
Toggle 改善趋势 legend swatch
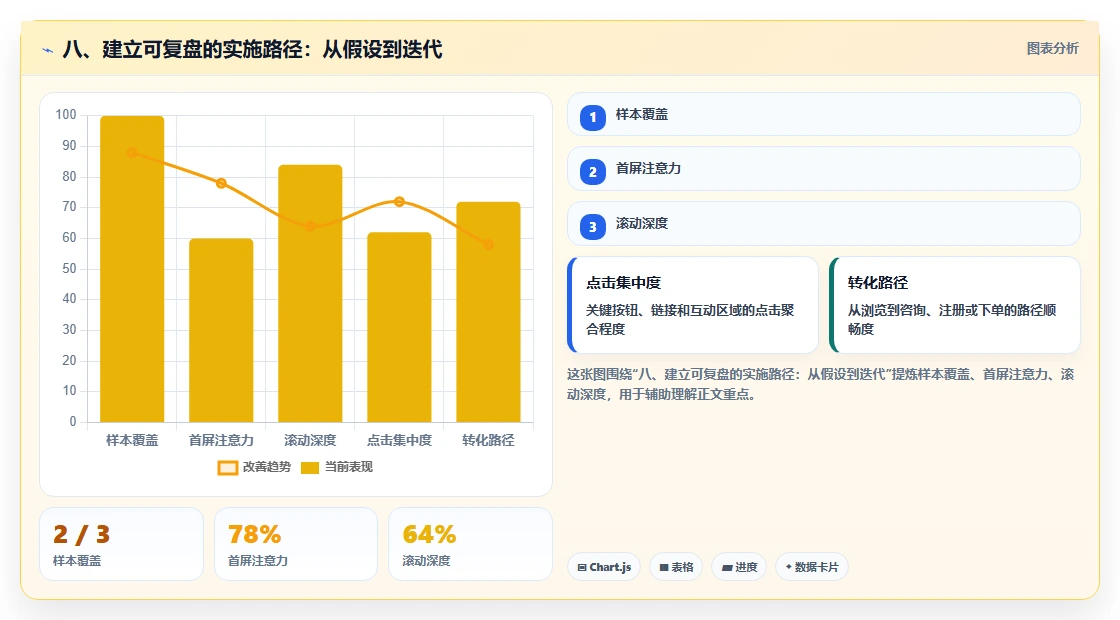pyautogui.click(x=227, y=468)
